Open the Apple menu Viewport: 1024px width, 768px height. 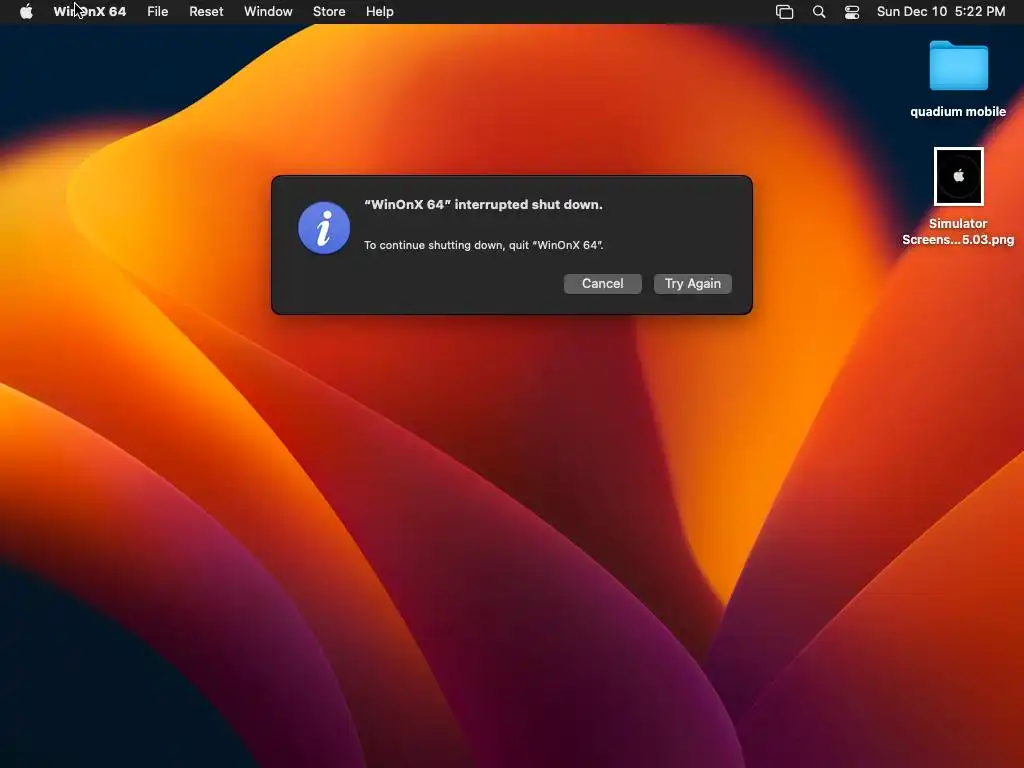[x=26, y=12]
